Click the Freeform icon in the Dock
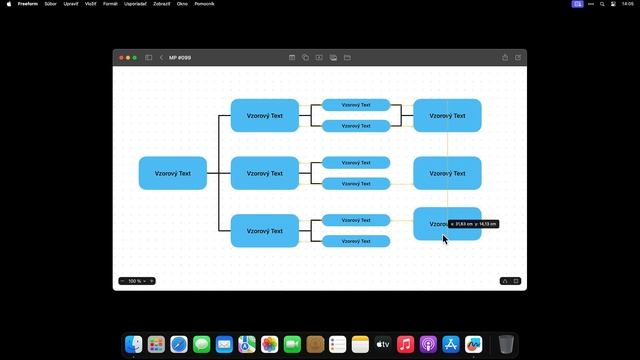The image size is (640, 360). 473,344
